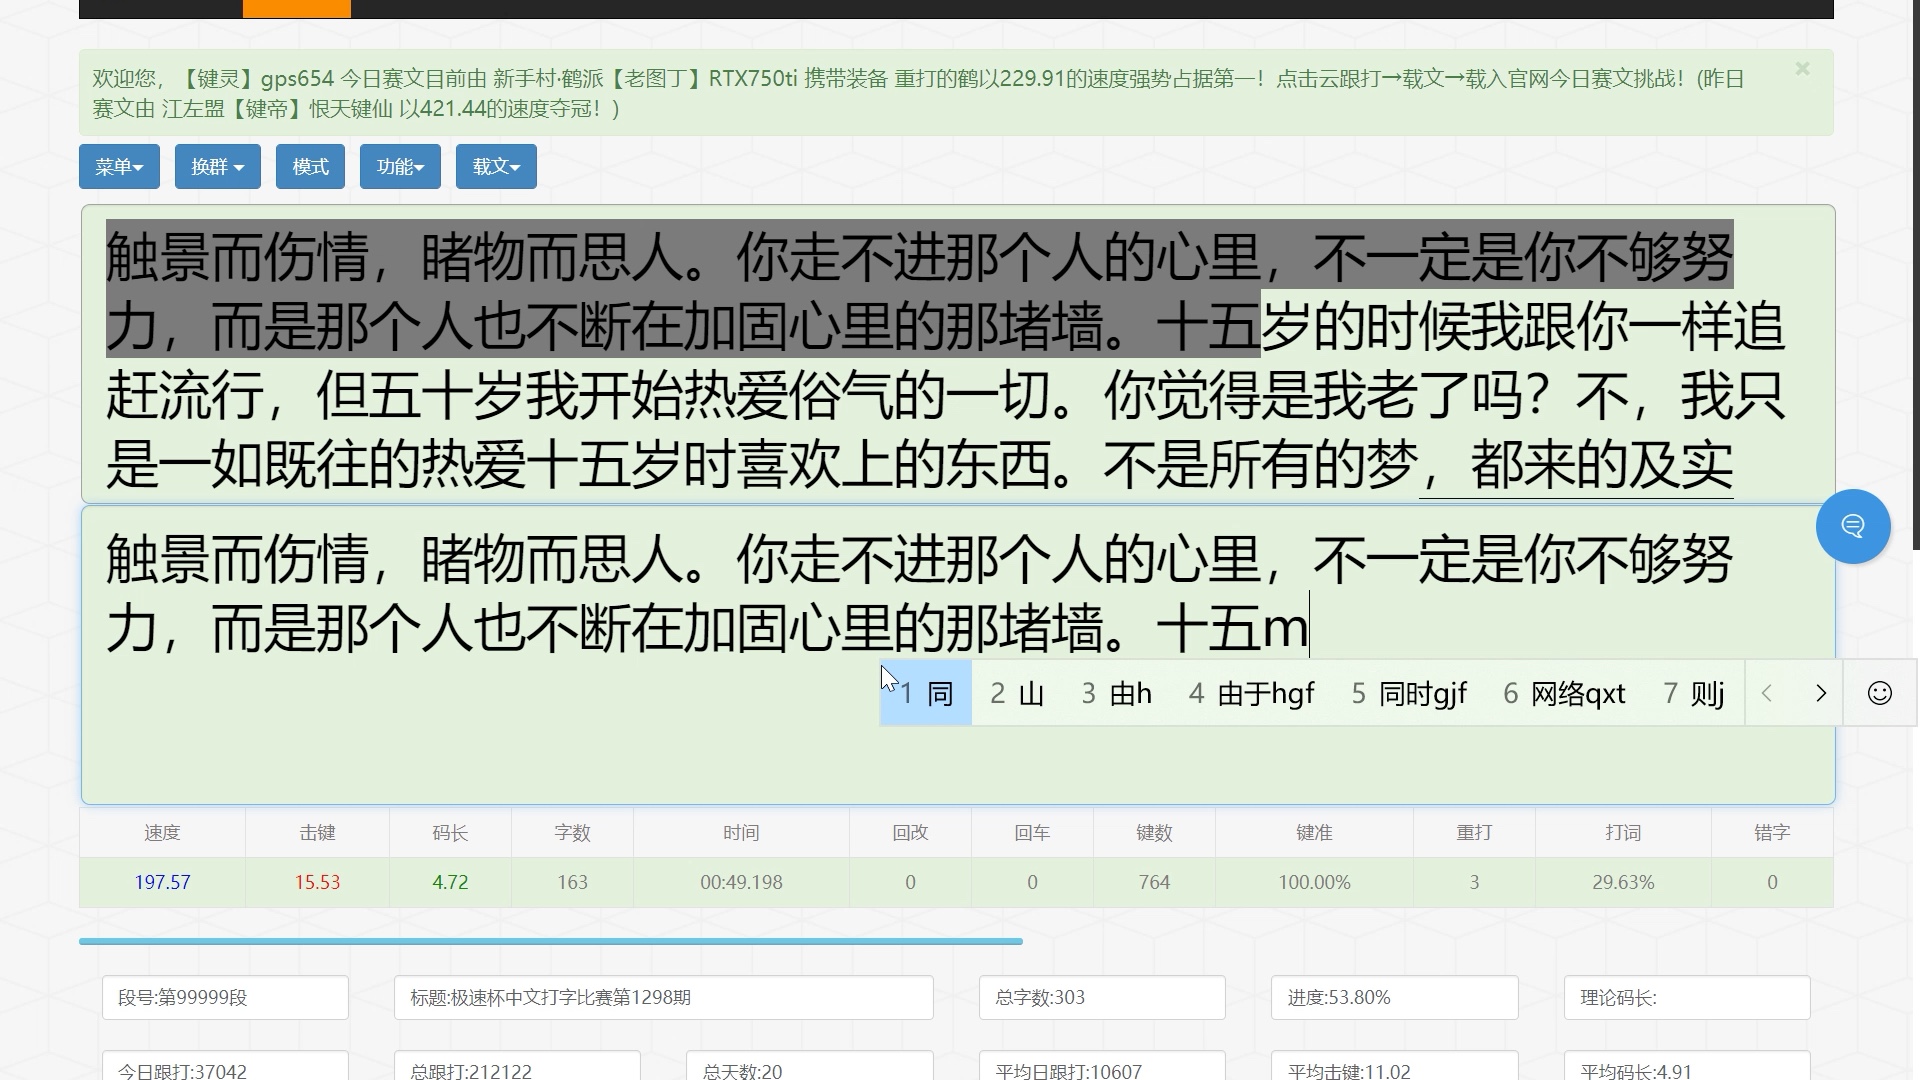1920x1080 pixels.
Task: Click the page vertical scrollbar
Action: 1915,275
